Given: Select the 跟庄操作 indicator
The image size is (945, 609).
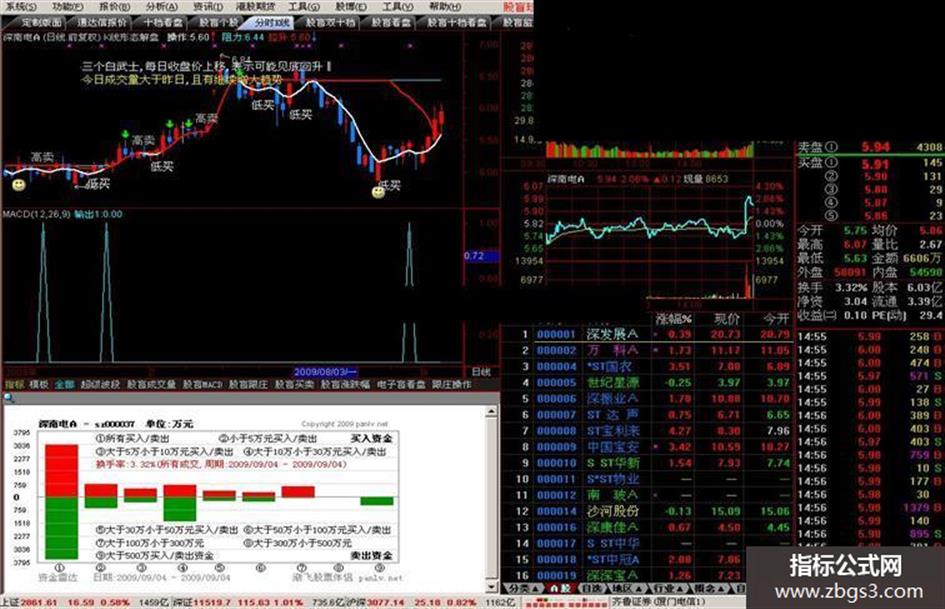Looking at the screenshot, I should 451,384.
